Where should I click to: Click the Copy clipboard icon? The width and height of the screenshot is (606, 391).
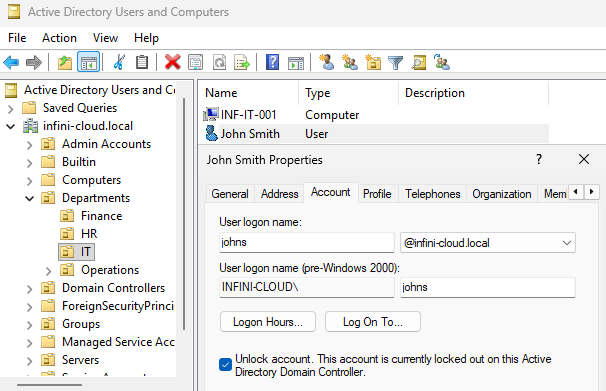pyautogui.click(x=142, y=62)
